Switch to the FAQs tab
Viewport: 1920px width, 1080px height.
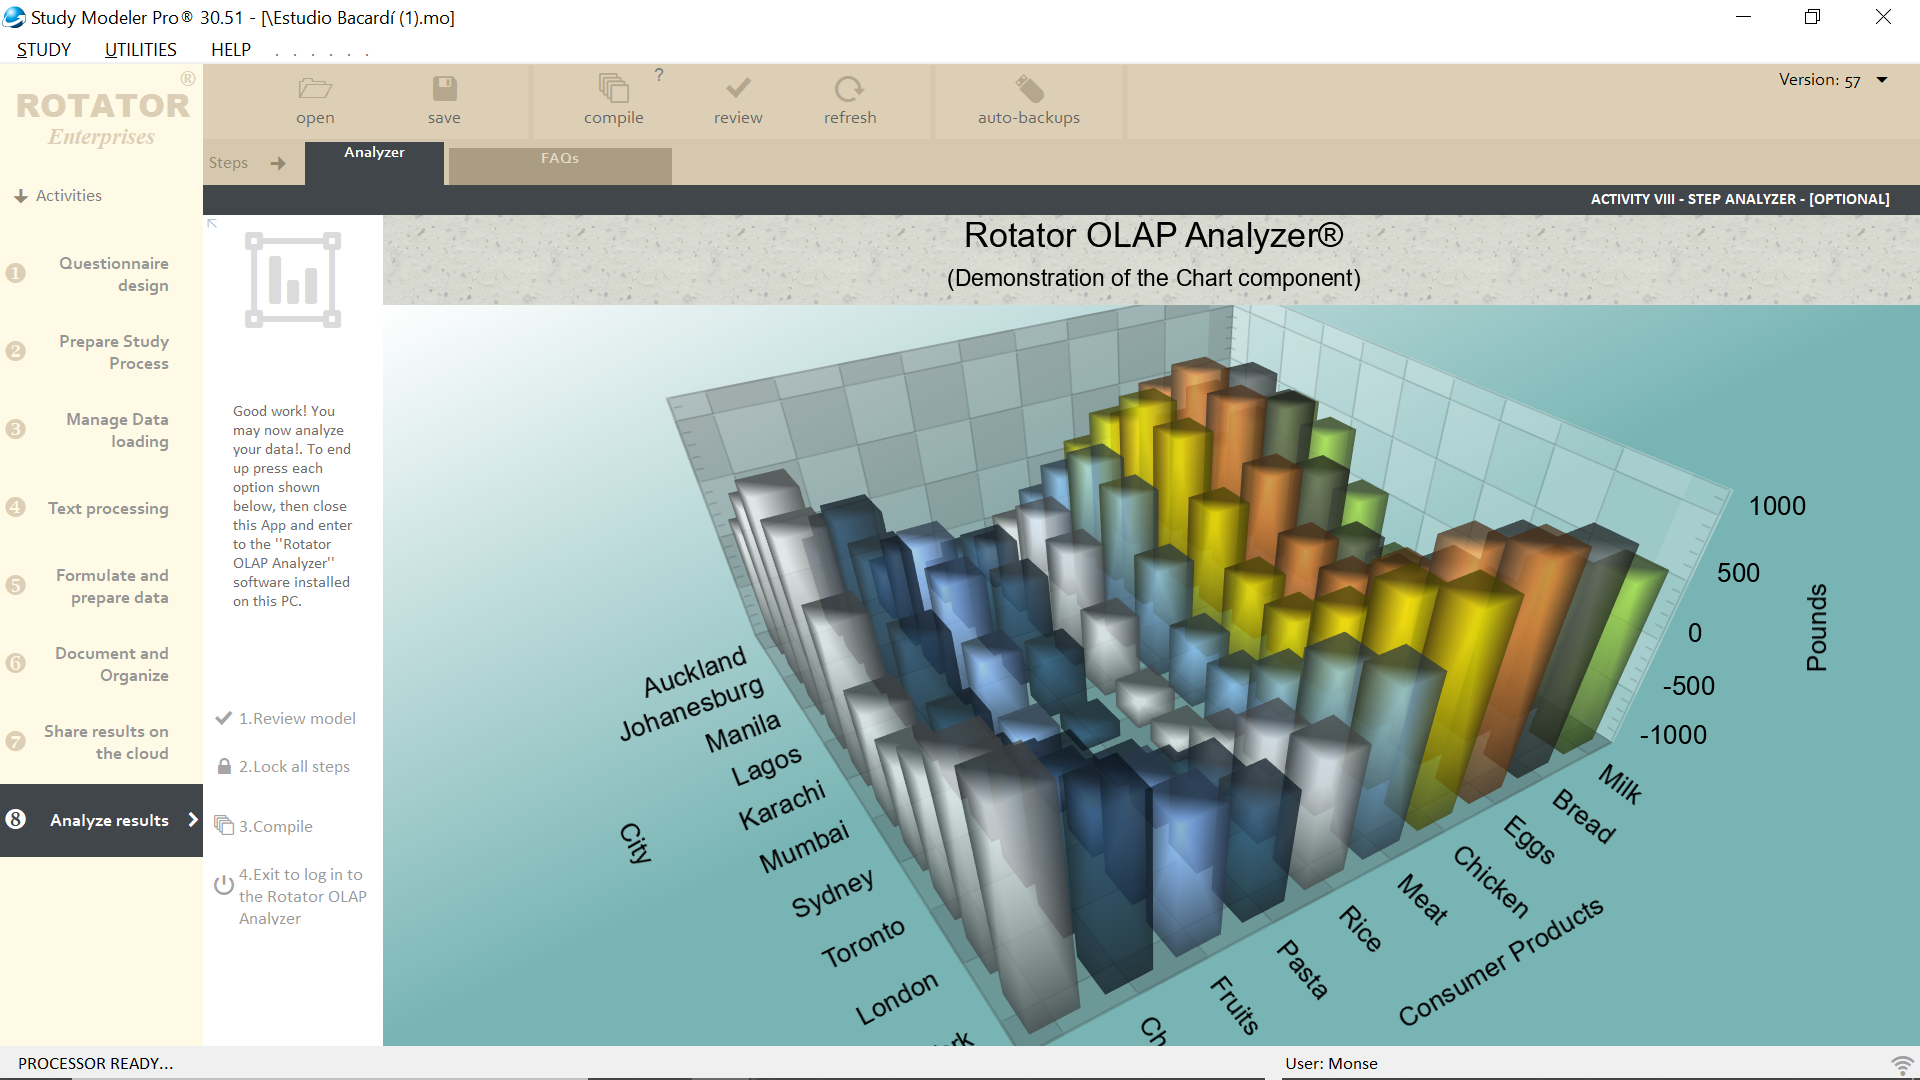pyautogui.click(x=560, y=160)
